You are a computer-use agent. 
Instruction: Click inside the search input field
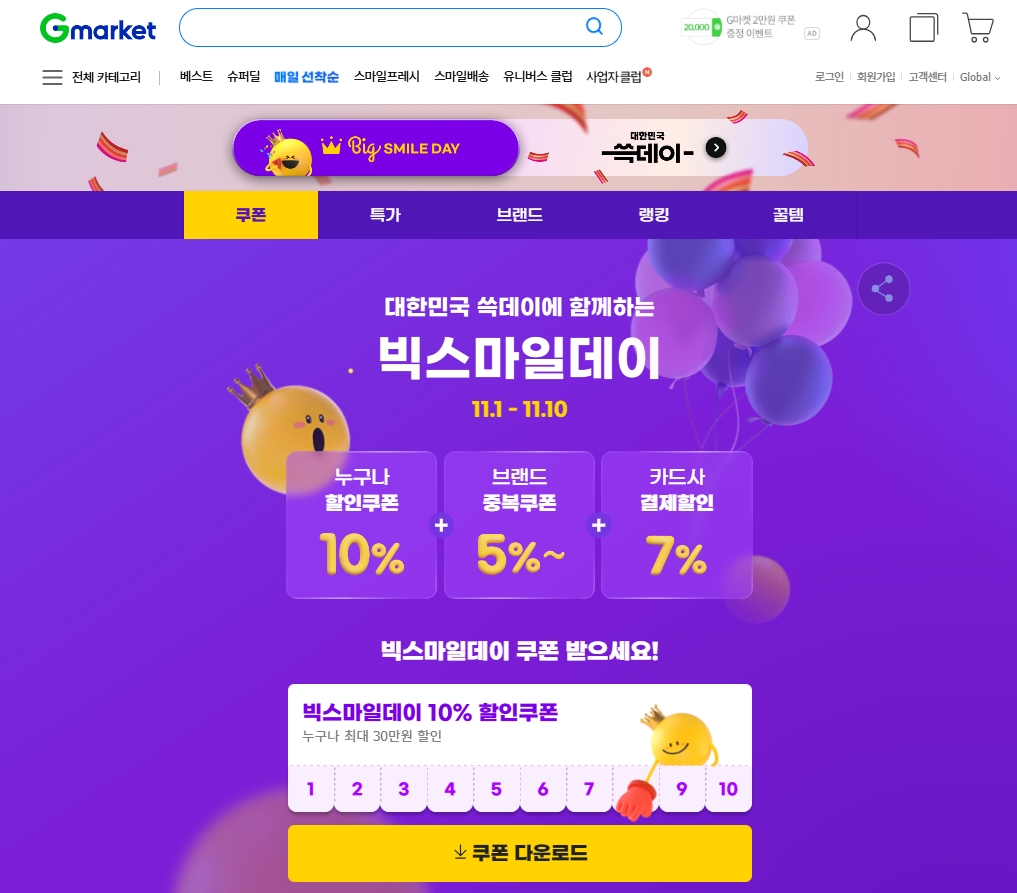click(x=383, y=27)
